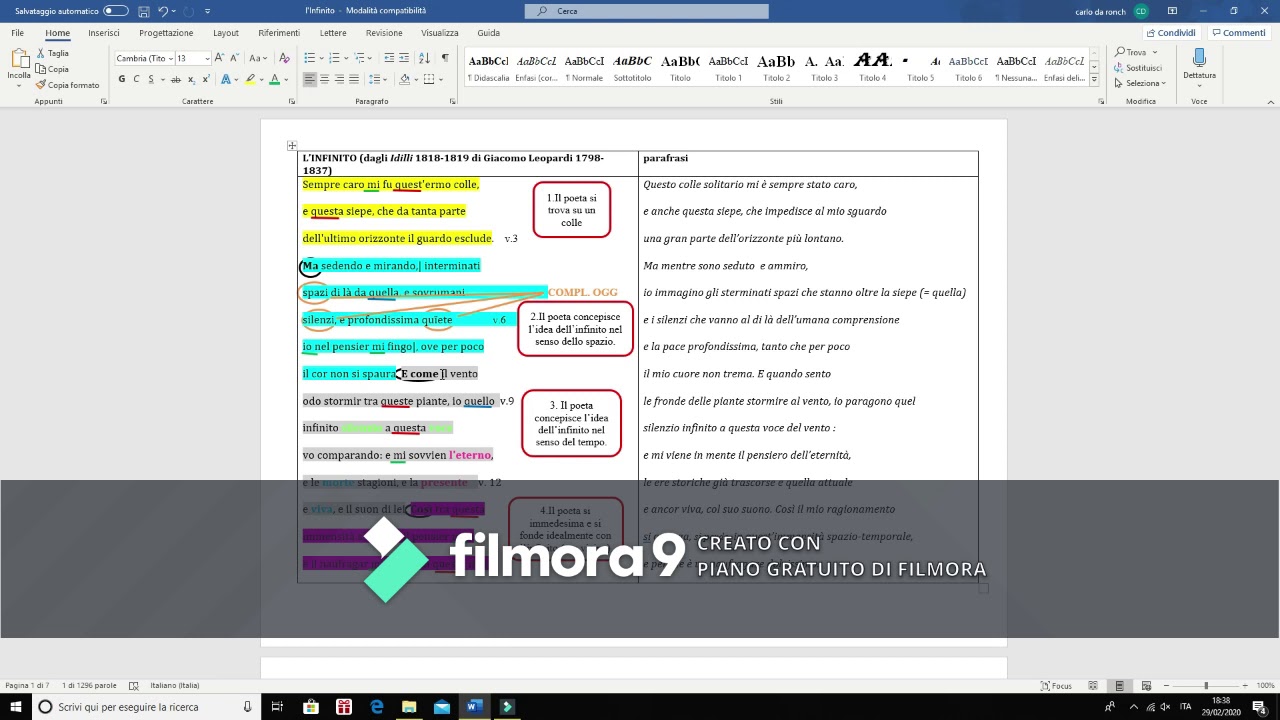Toggle superscript formatting
Image resolution: width=1280 pixels, height=720 pixels.
pos(206,79)
